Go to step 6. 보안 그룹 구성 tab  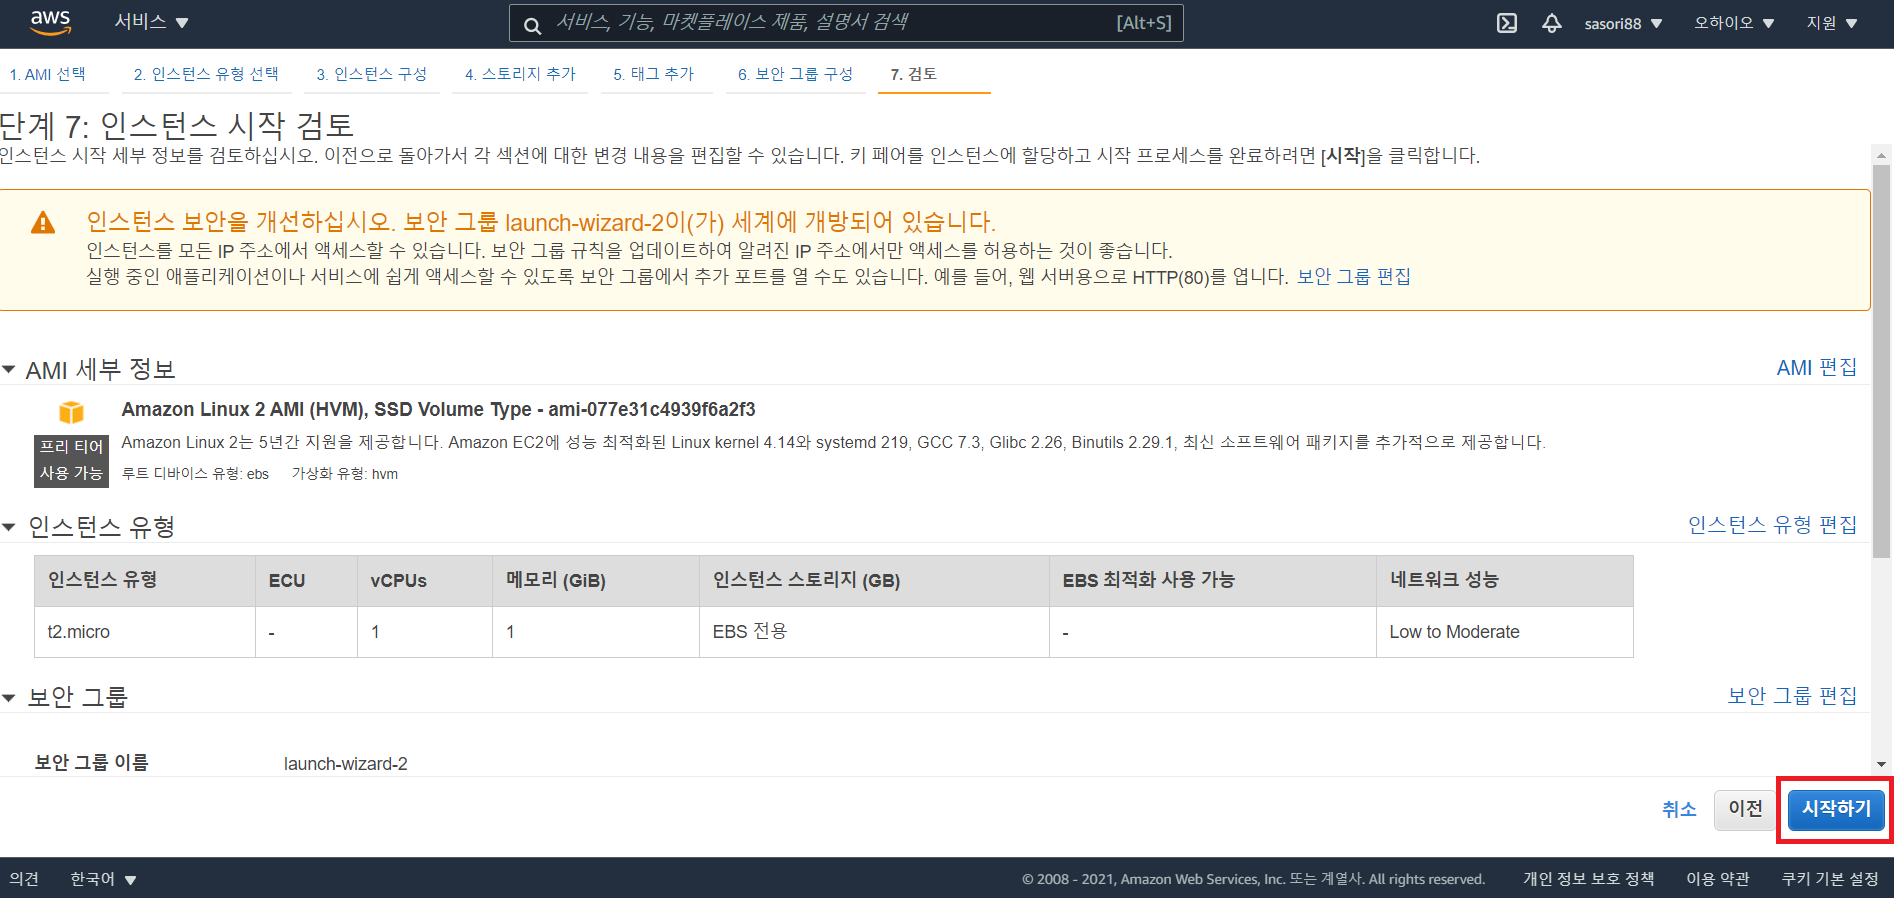795,74
